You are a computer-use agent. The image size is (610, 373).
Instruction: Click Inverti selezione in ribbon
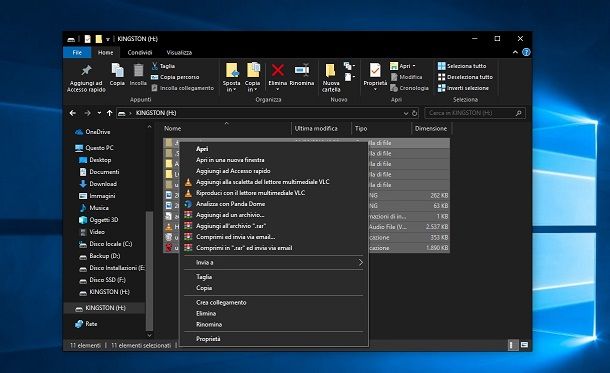coord(463,88)
